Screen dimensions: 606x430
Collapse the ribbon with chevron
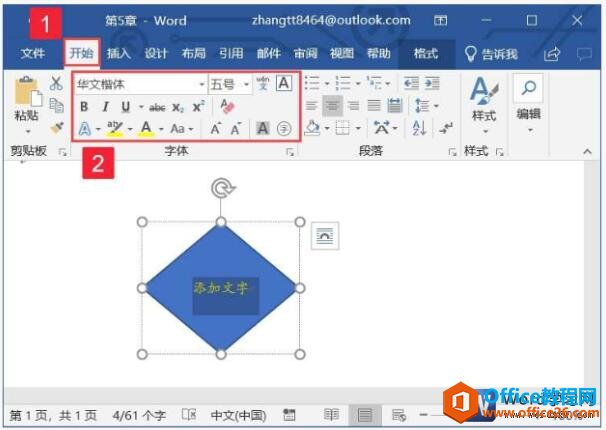click(x=587, y=151)
